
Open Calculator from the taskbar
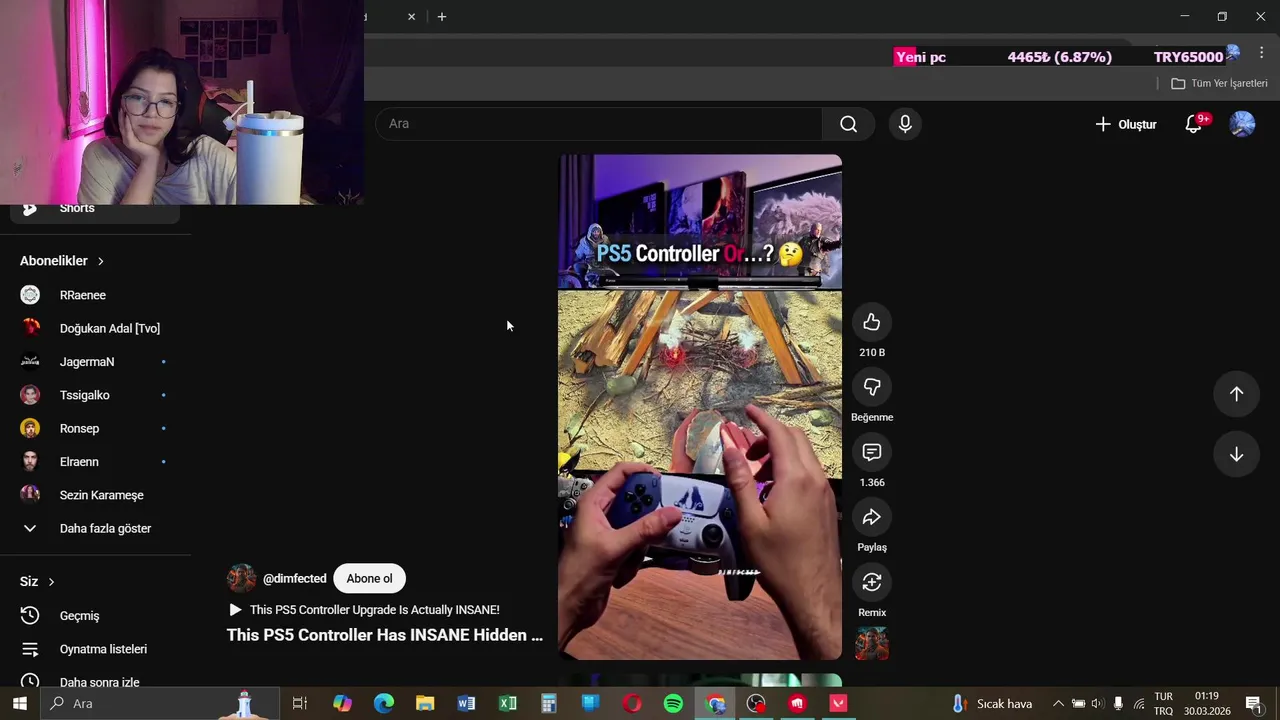pyautogui.click(x=549, y=704)
